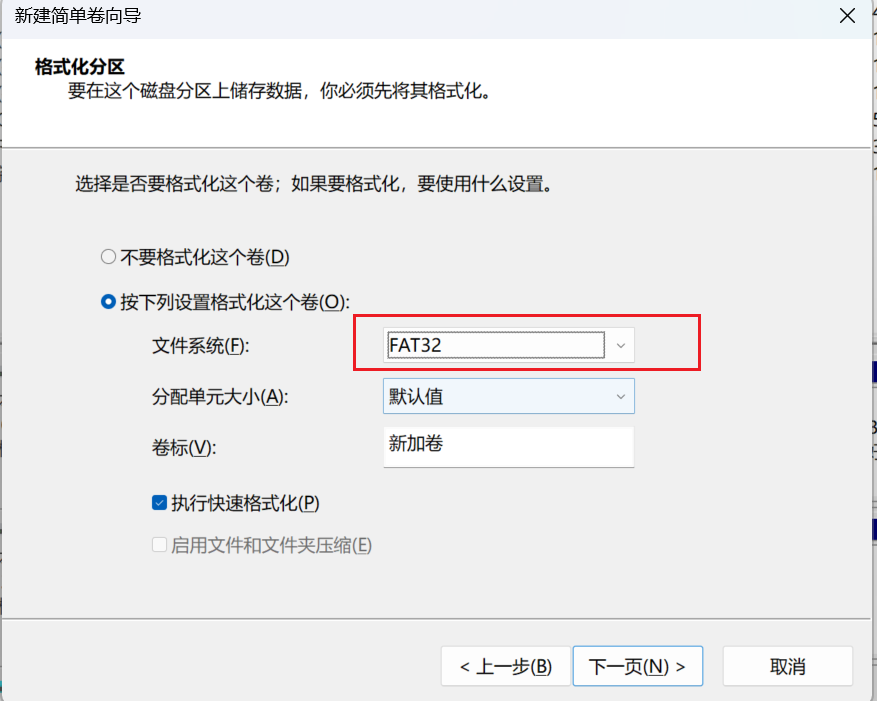
Task: Click the 格式化分区 heading
Action: 79,67
